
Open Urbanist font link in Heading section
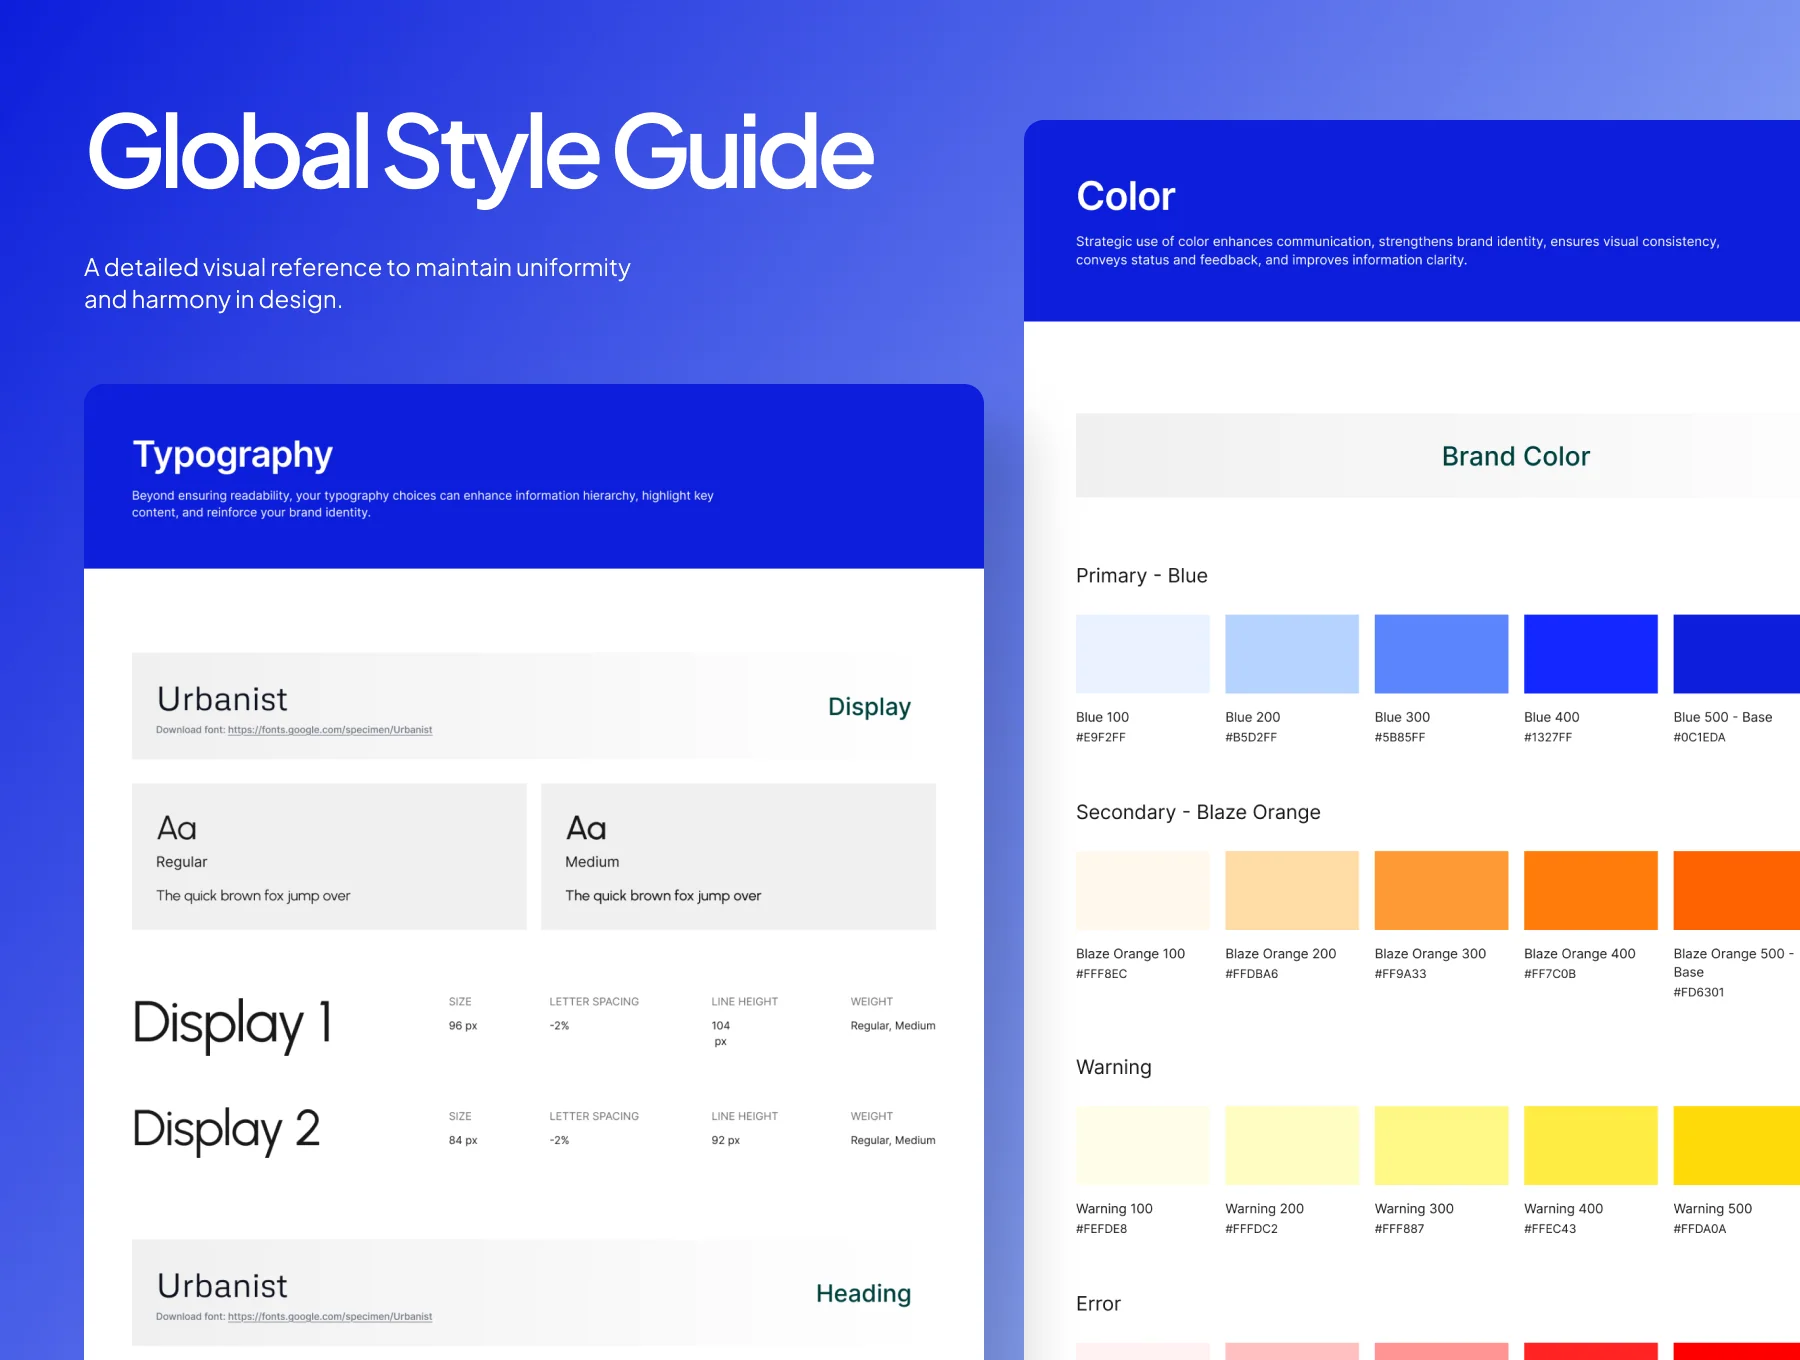coord(330,1317)
